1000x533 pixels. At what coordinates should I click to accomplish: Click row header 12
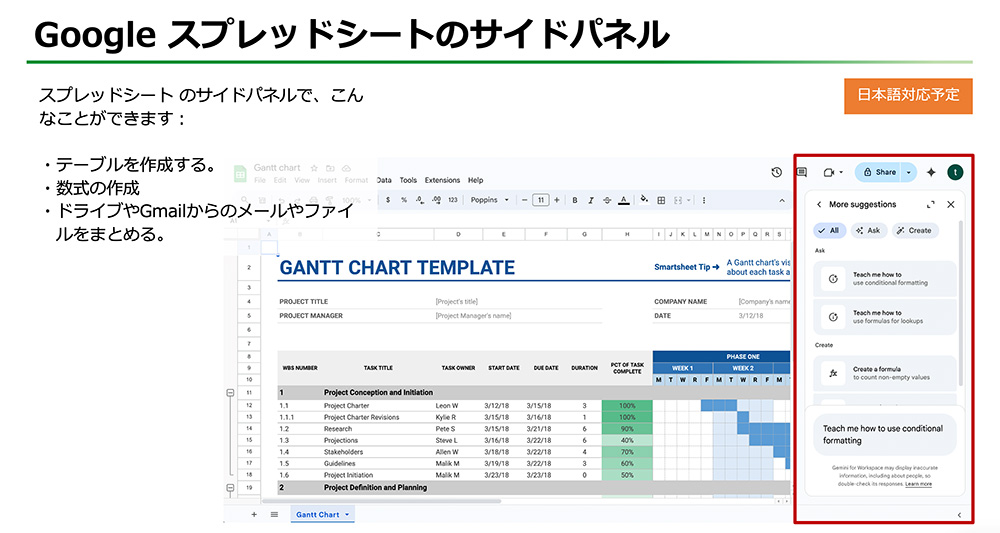pos(249,405)
